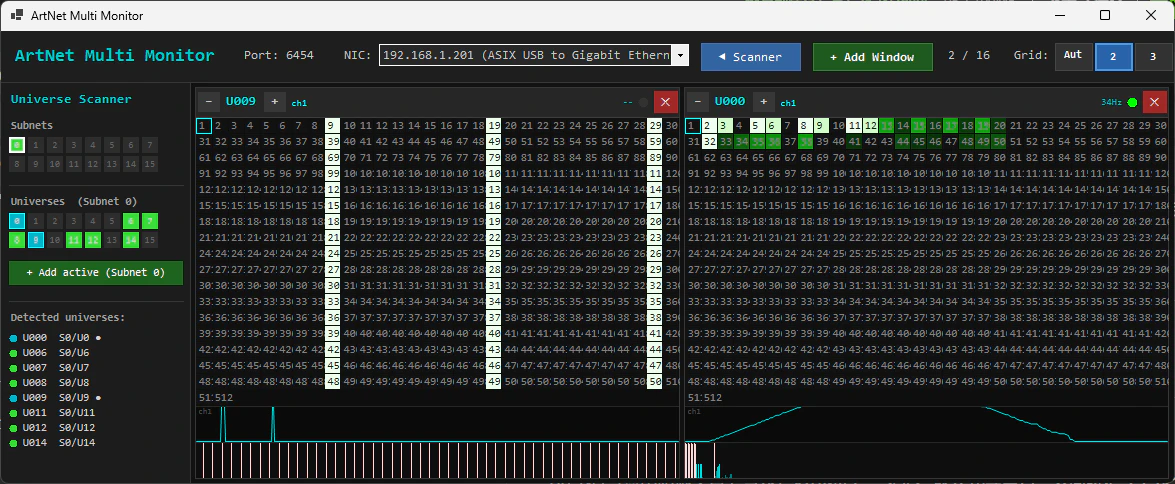Screen dimensions: 1175x484
Task: Select channel 69 in U009 window
Action: (333, 157)
